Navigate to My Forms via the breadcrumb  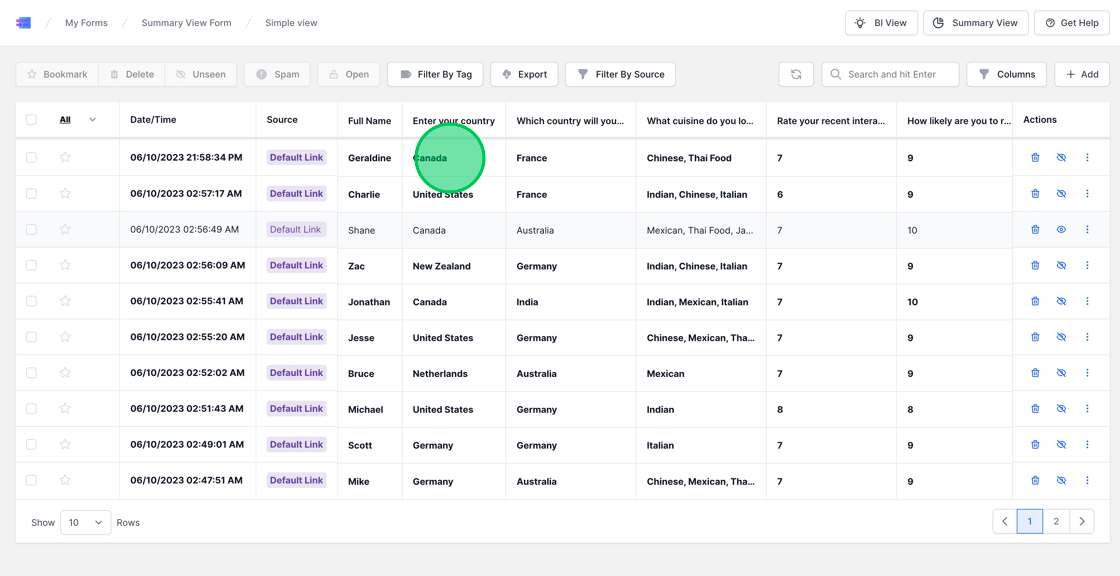coord(85,22)
